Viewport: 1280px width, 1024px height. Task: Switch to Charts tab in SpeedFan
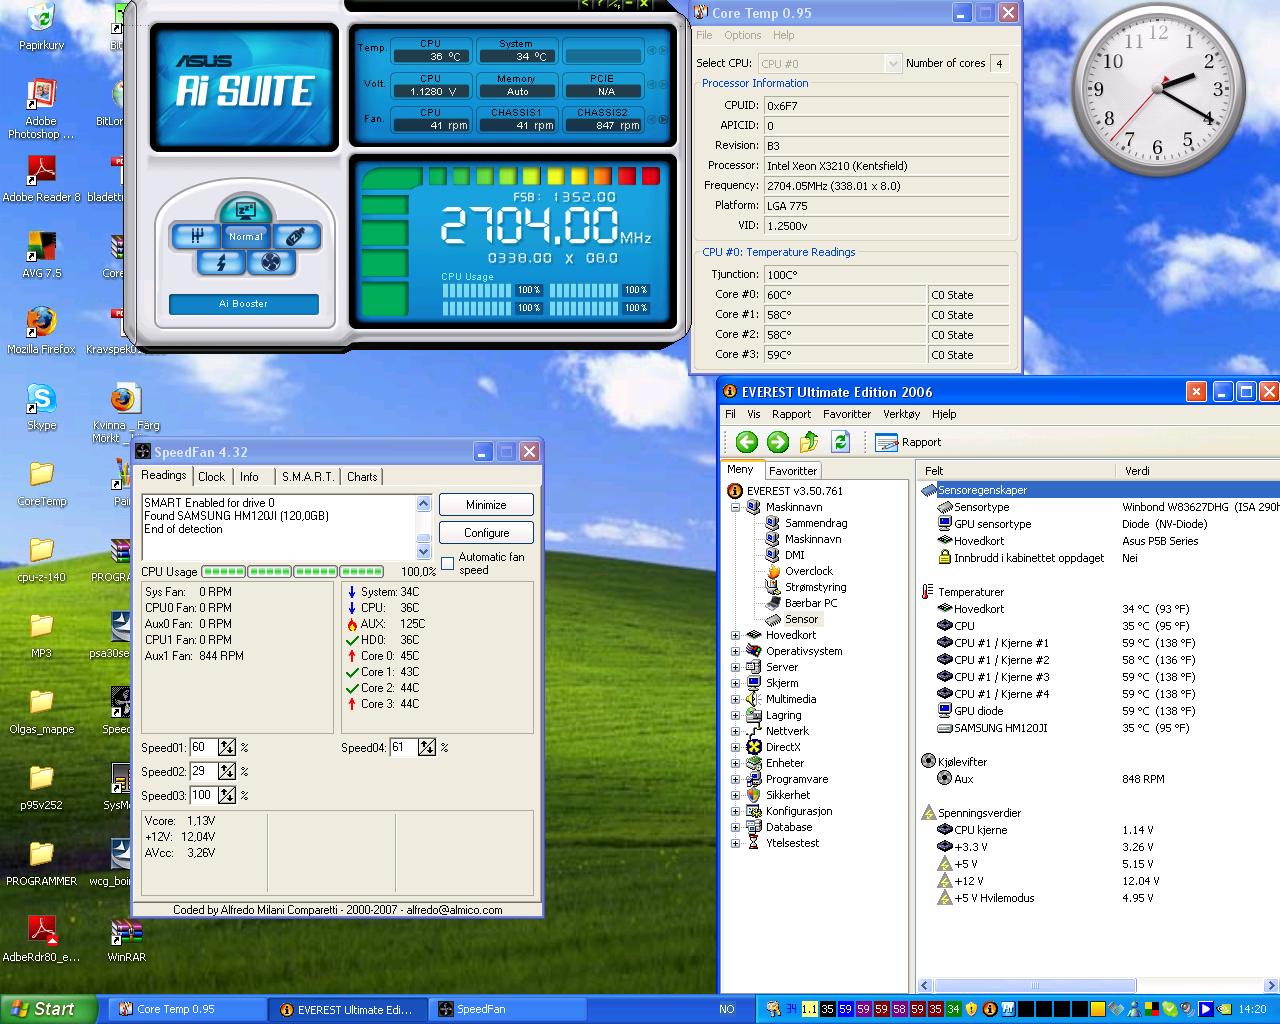362,477
